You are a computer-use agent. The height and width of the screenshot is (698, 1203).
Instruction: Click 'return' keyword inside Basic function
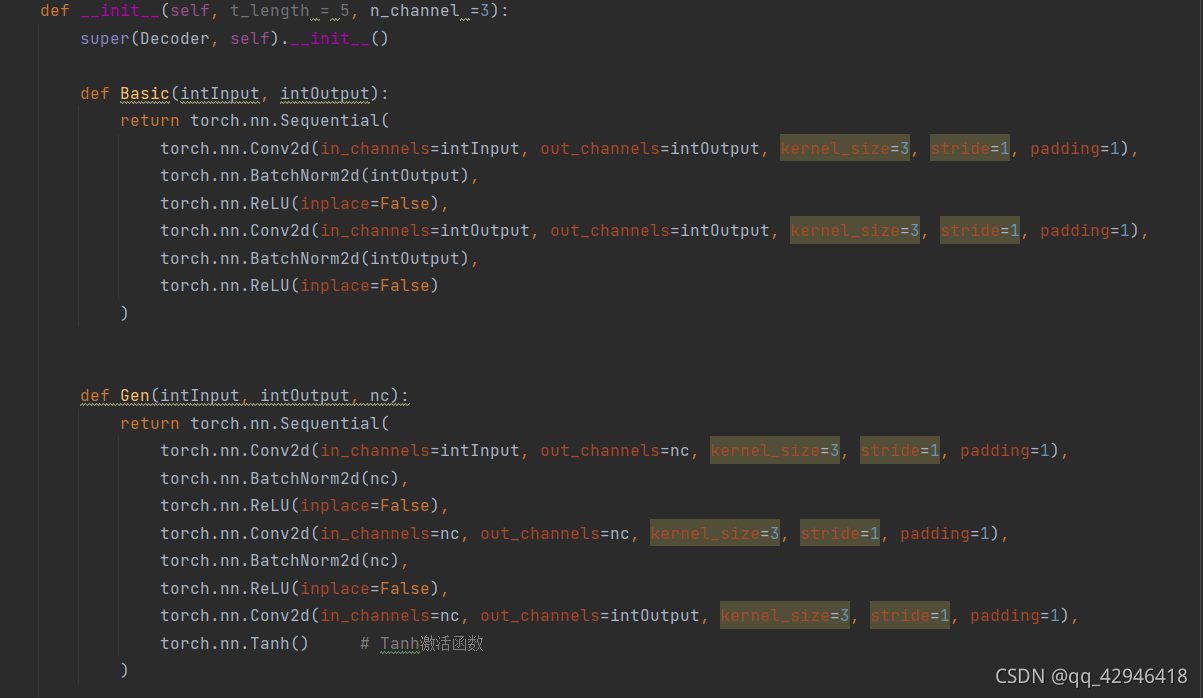coord(150,120)
